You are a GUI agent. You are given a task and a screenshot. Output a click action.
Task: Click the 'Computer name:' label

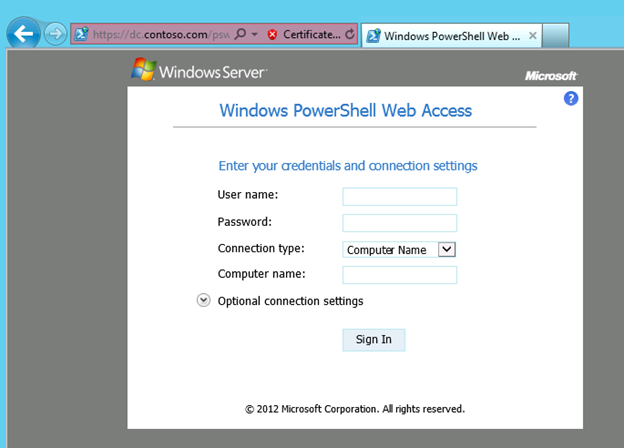pos(261,274)
